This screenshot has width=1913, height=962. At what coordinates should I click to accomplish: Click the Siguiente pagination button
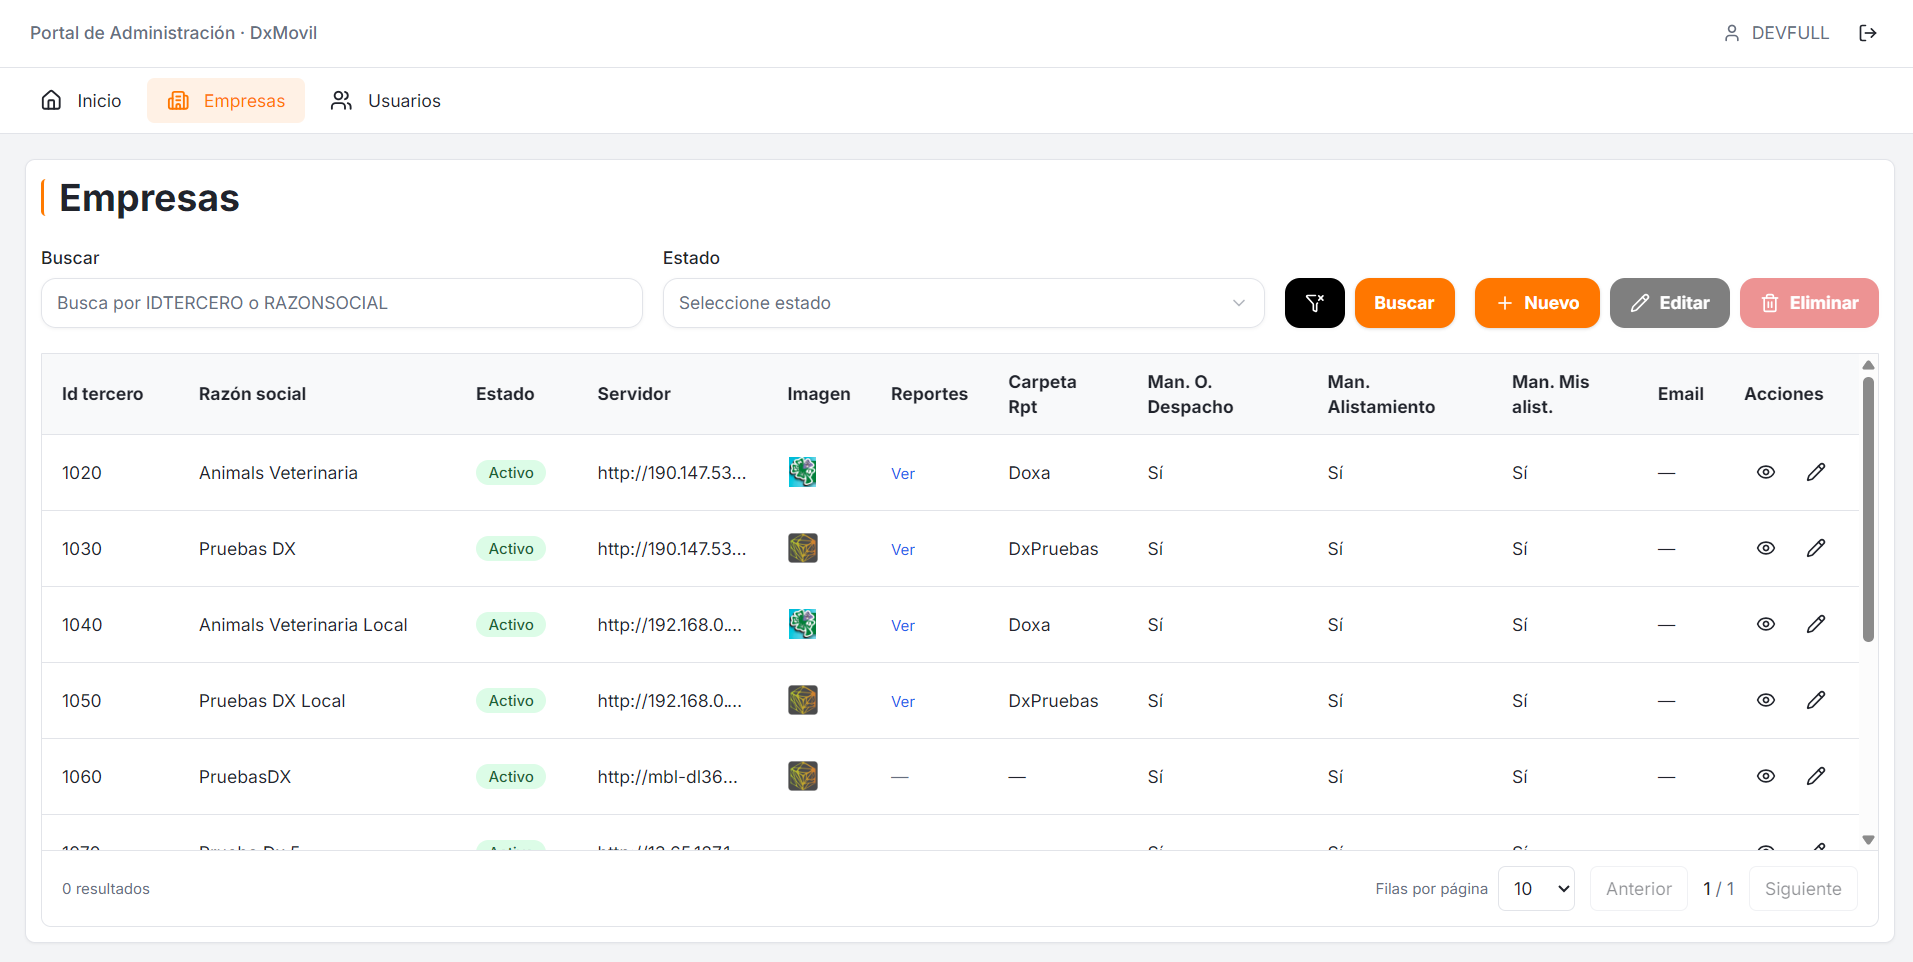click(x=1803, y=889)
